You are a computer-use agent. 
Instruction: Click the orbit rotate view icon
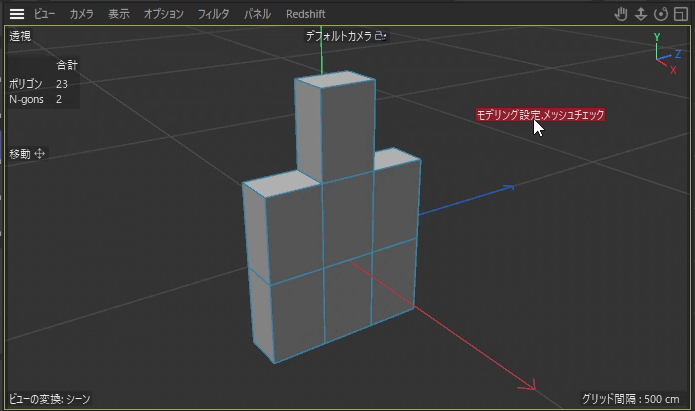[661, 14]
